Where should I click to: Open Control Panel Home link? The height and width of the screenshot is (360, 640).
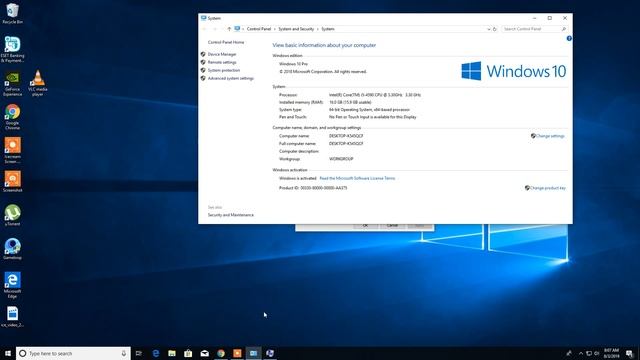(x=226, y=42)
